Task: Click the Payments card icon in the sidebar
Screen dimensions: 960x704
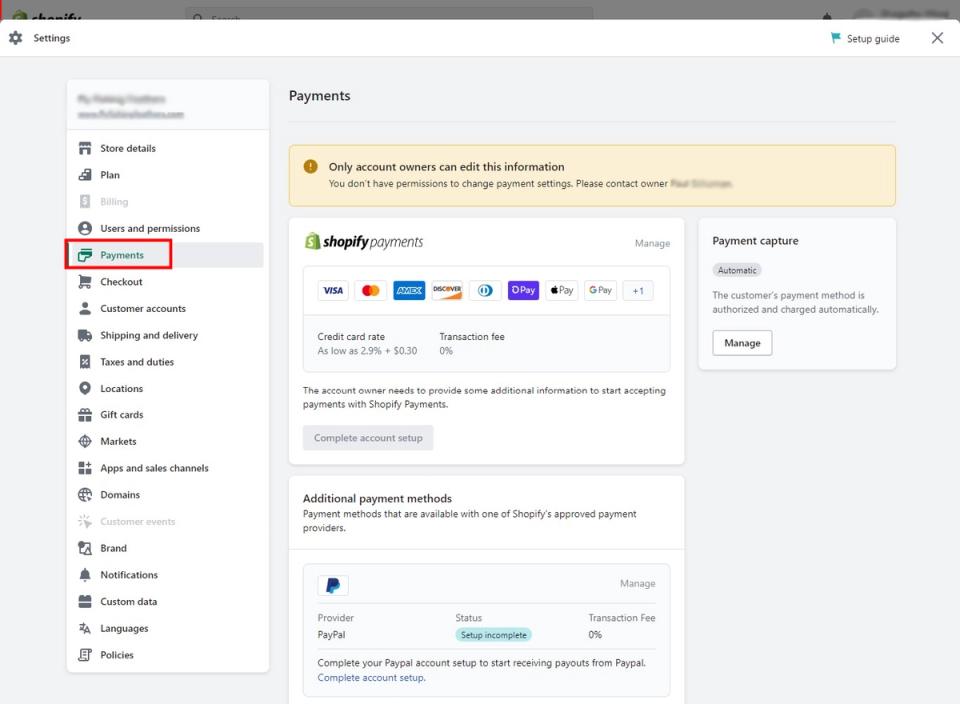Action: 85,255
